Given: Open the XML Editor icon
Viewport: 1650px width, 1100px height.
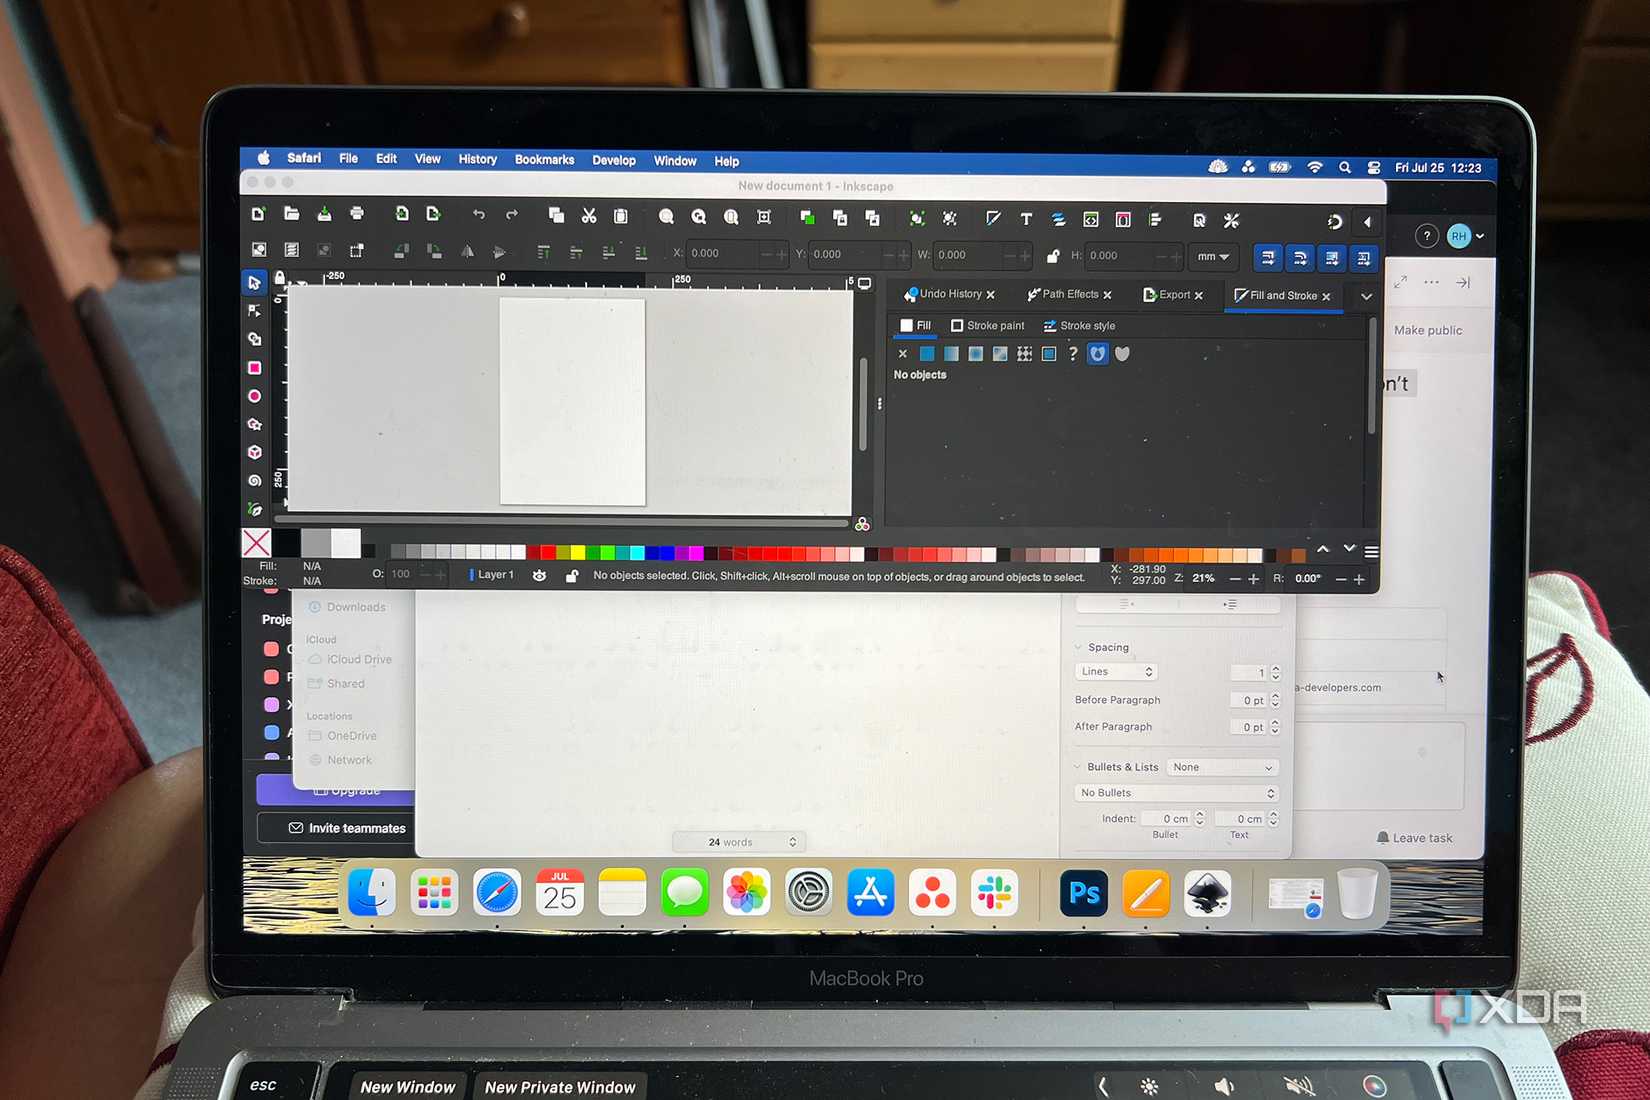Looking at the screenshot, I should [1091, 219].
